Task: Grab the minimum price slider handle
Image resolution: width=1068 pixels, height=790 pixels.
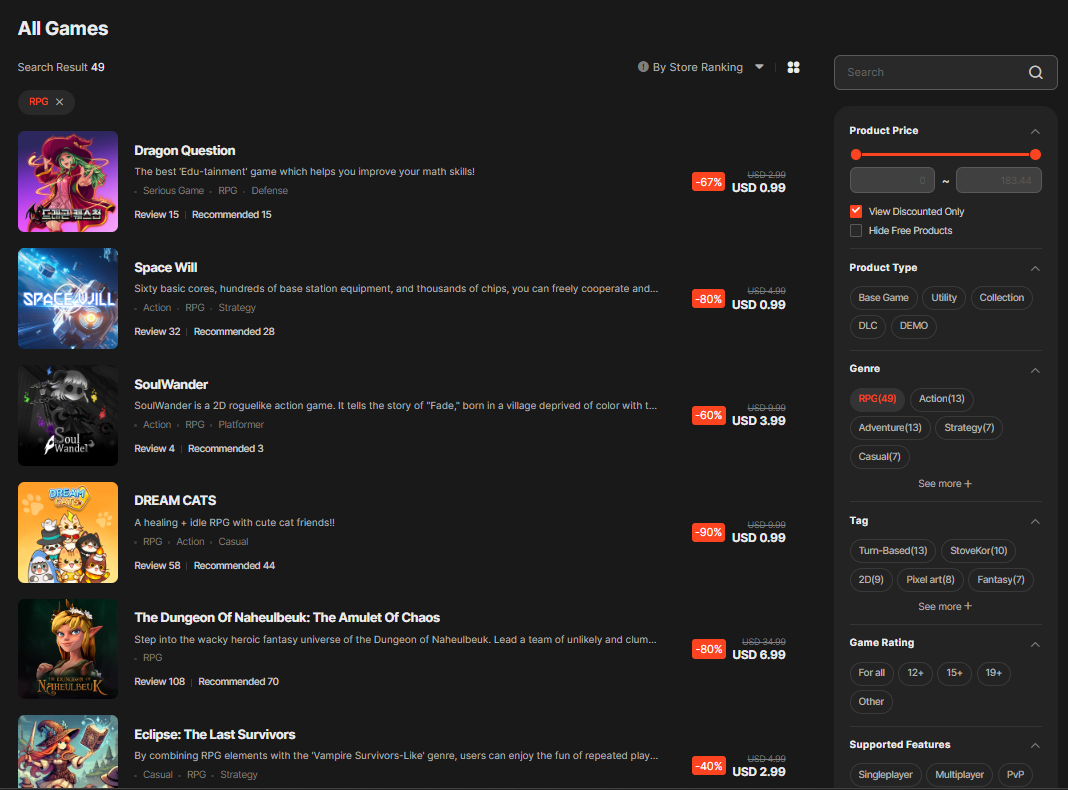Action: tap(856, 155)
